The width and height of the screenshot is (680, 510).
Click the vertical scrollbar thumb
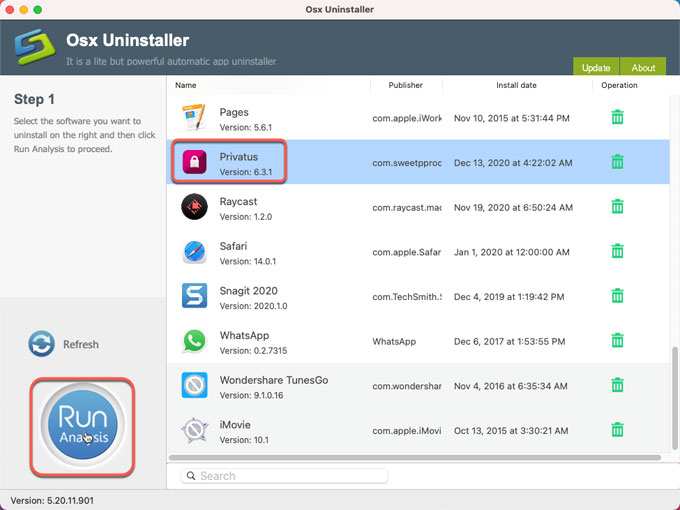coord(674,398)
